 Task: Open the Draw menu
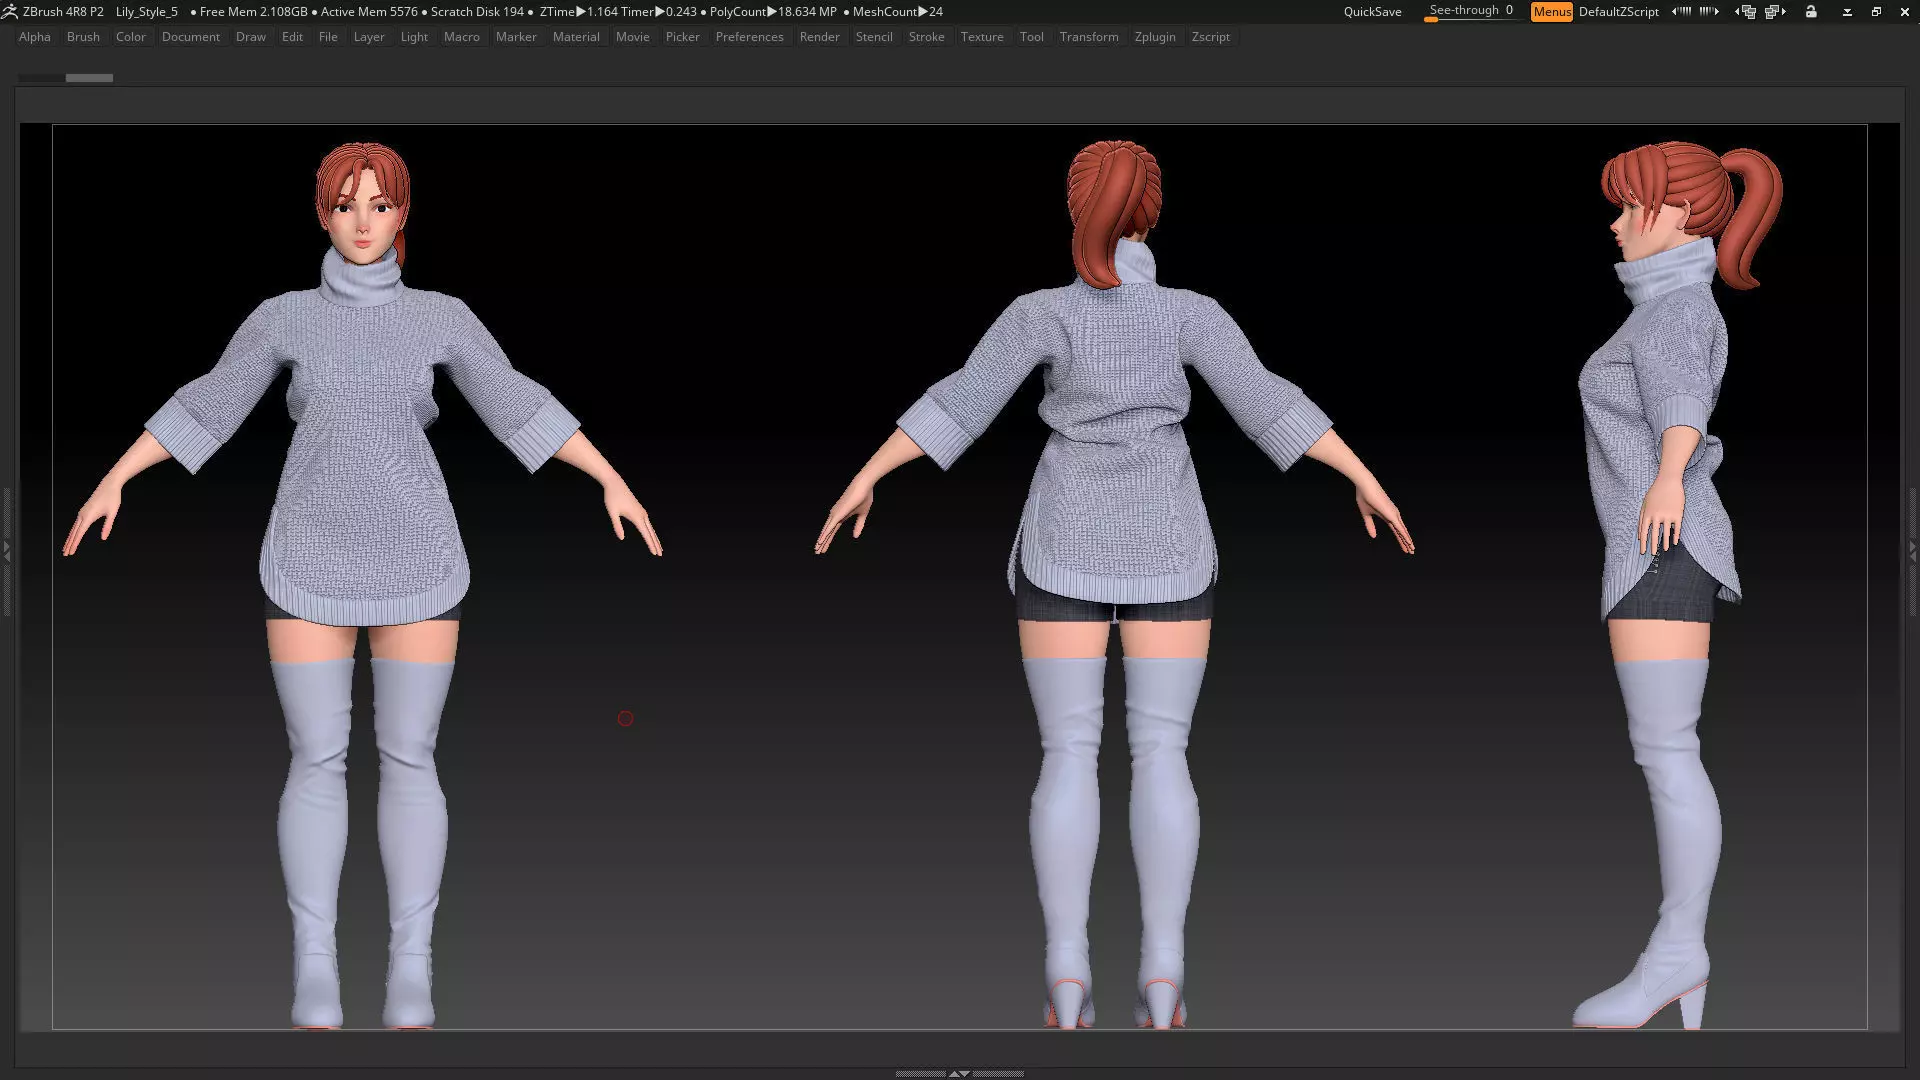[251, 37]
